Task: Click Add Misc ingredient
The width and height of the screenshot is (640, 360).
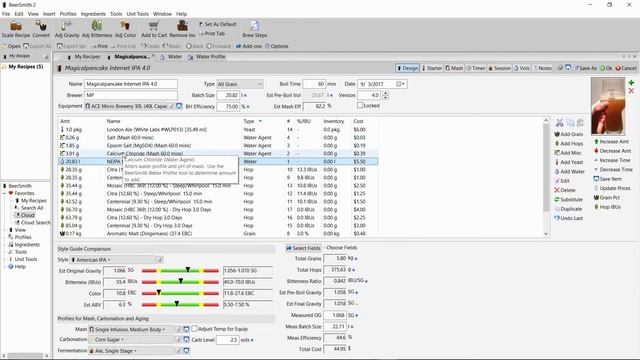Action: tap(568, 153)
